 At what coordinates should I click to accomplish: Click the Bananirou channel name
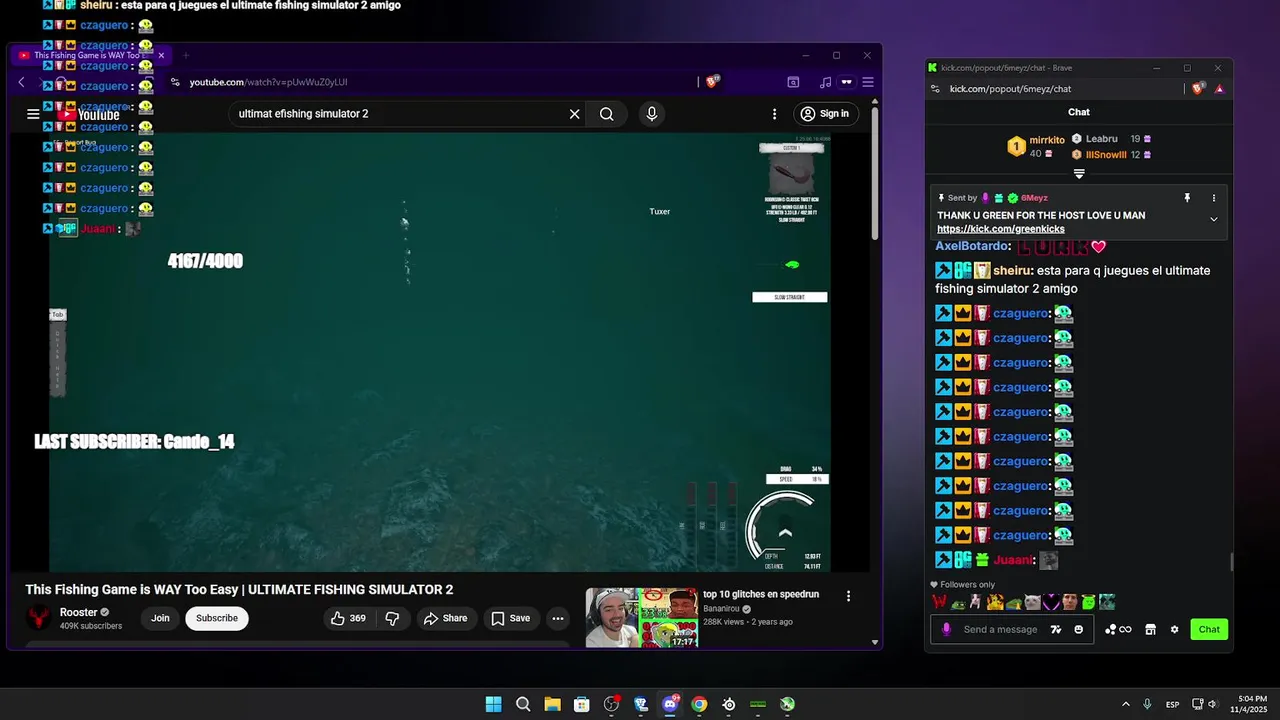tap(720, 608)
